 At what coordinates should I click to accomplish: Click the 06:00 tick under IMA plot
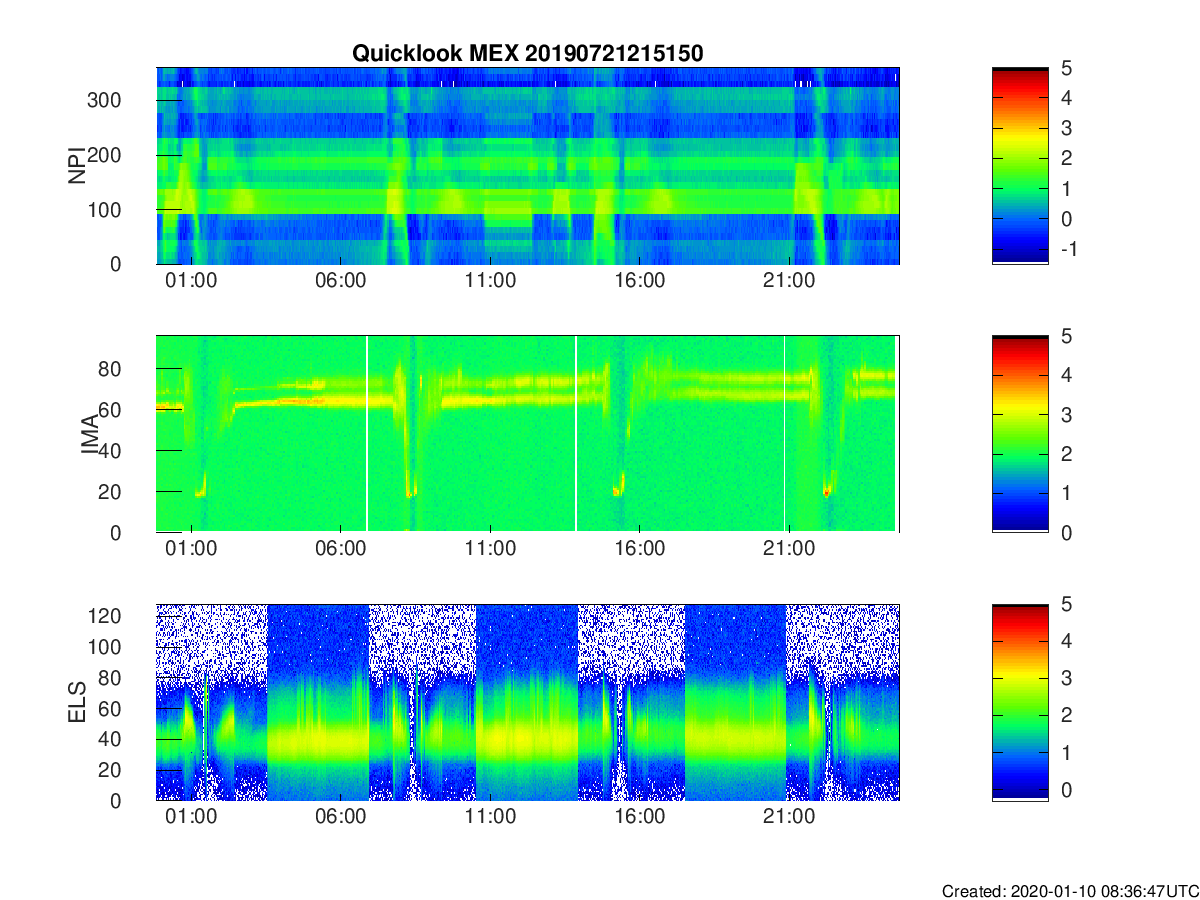pos(341,549)
